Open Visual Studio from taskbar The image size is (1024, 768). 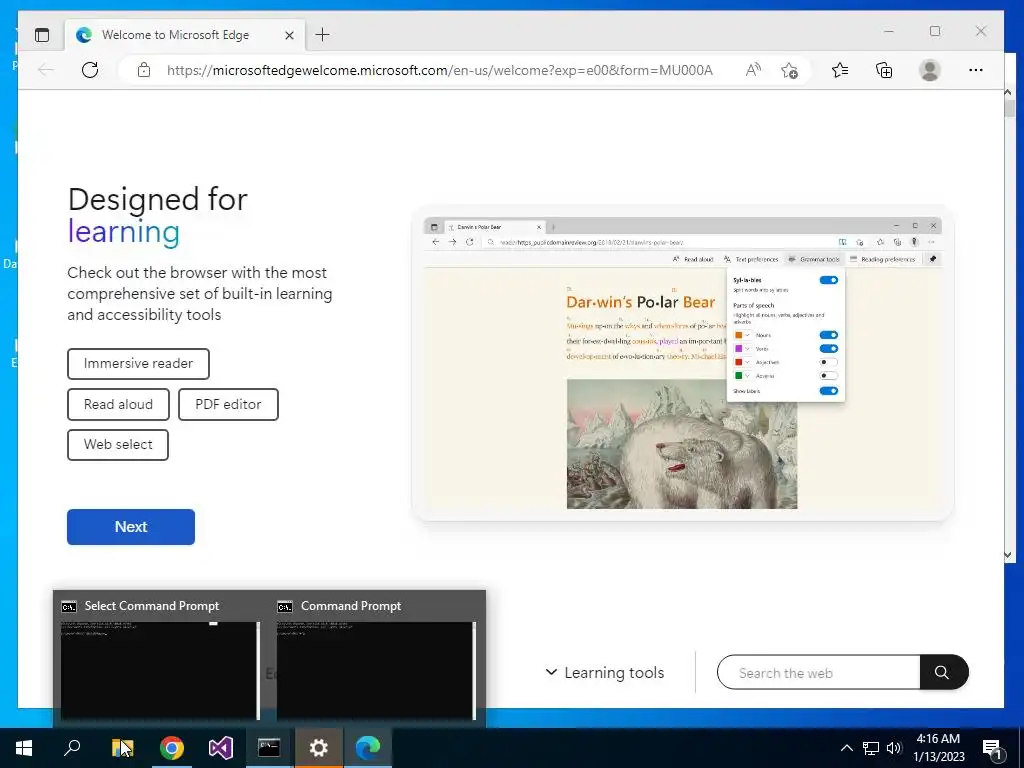(x=220, y=748)
